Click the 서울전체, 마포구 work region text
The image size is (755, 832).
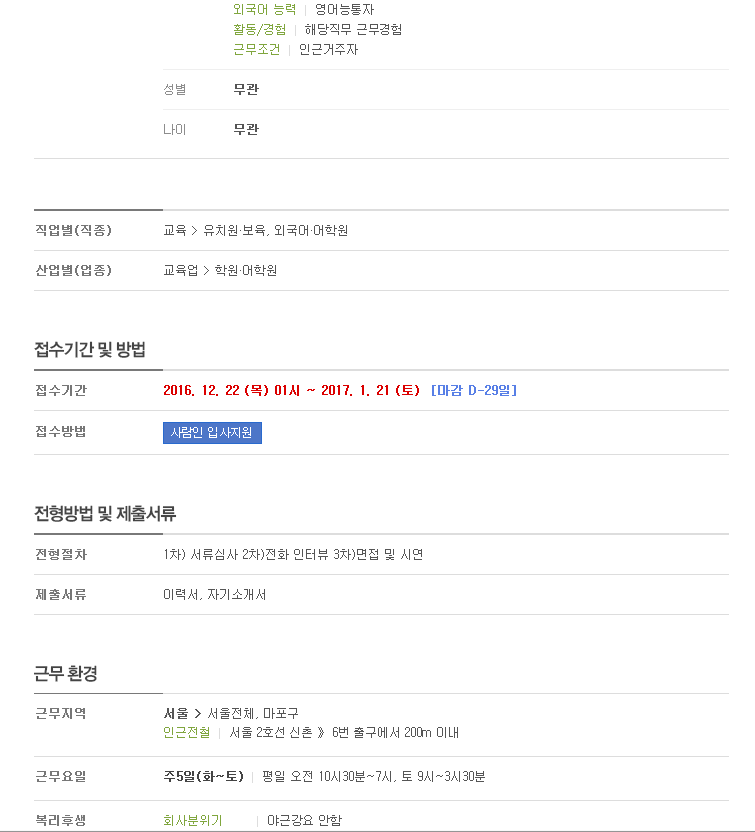point(253,714)
